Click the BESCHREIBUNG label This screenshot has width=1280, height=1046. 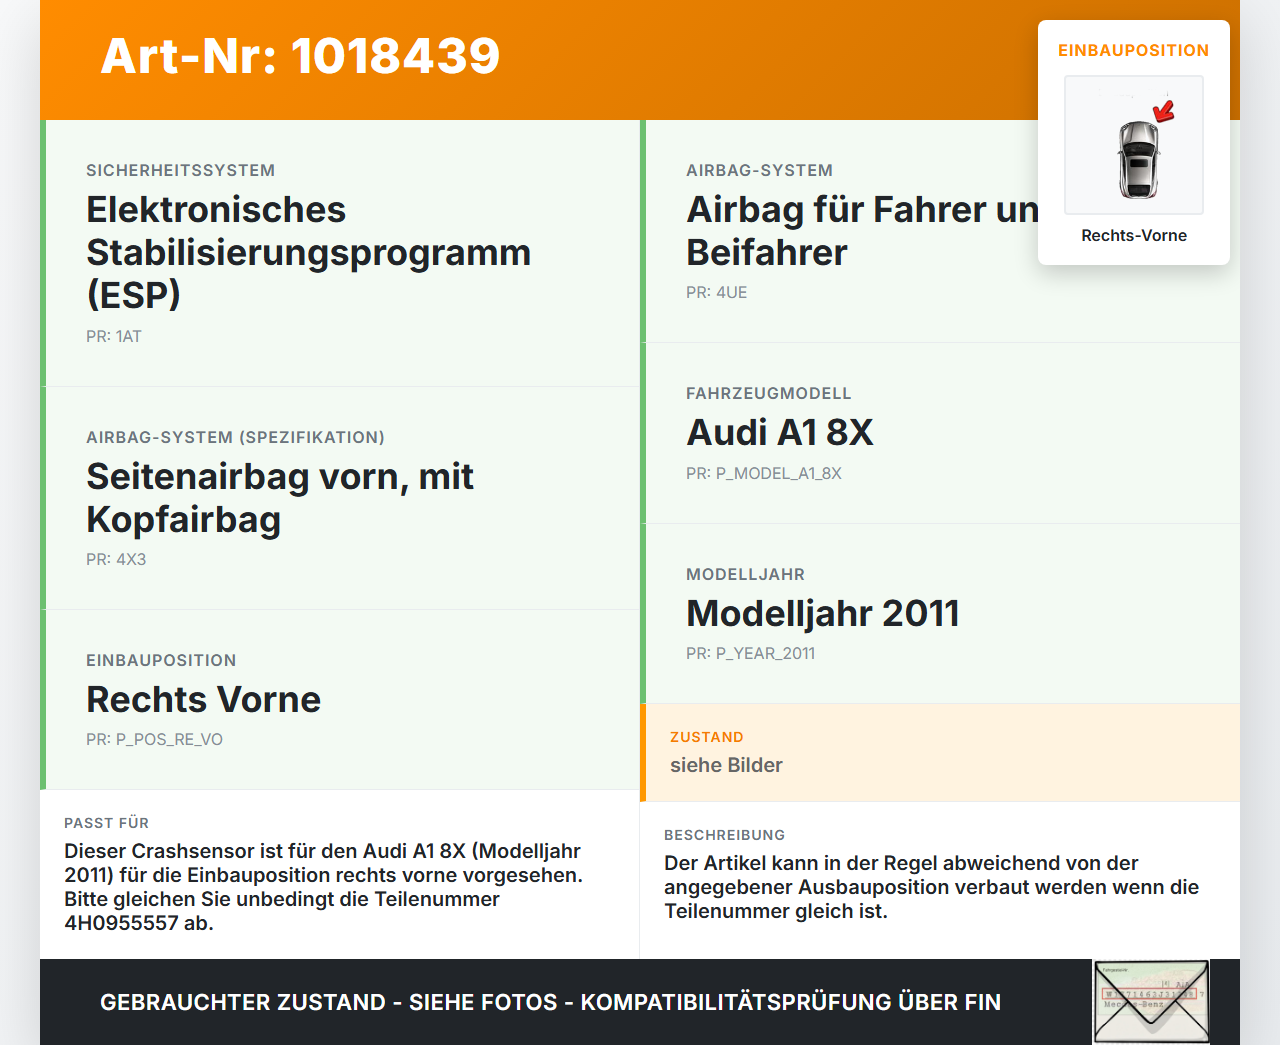[x=725, y=835]
